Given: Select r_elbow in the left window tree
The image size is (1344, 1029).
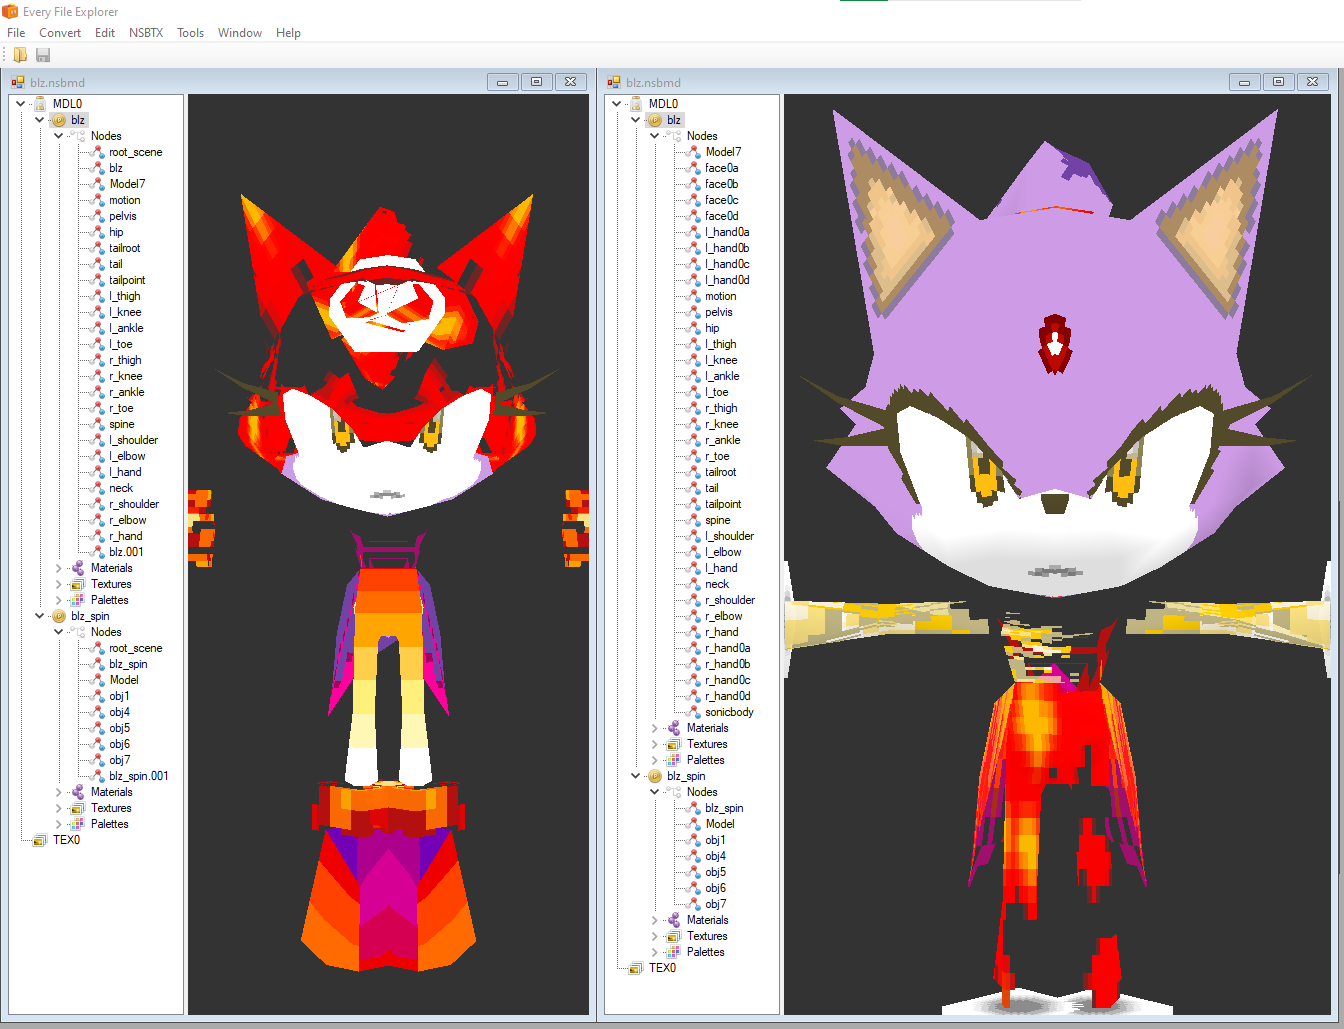Looking at the screenshot, I should pyautogui.click(x=128, y=520).
